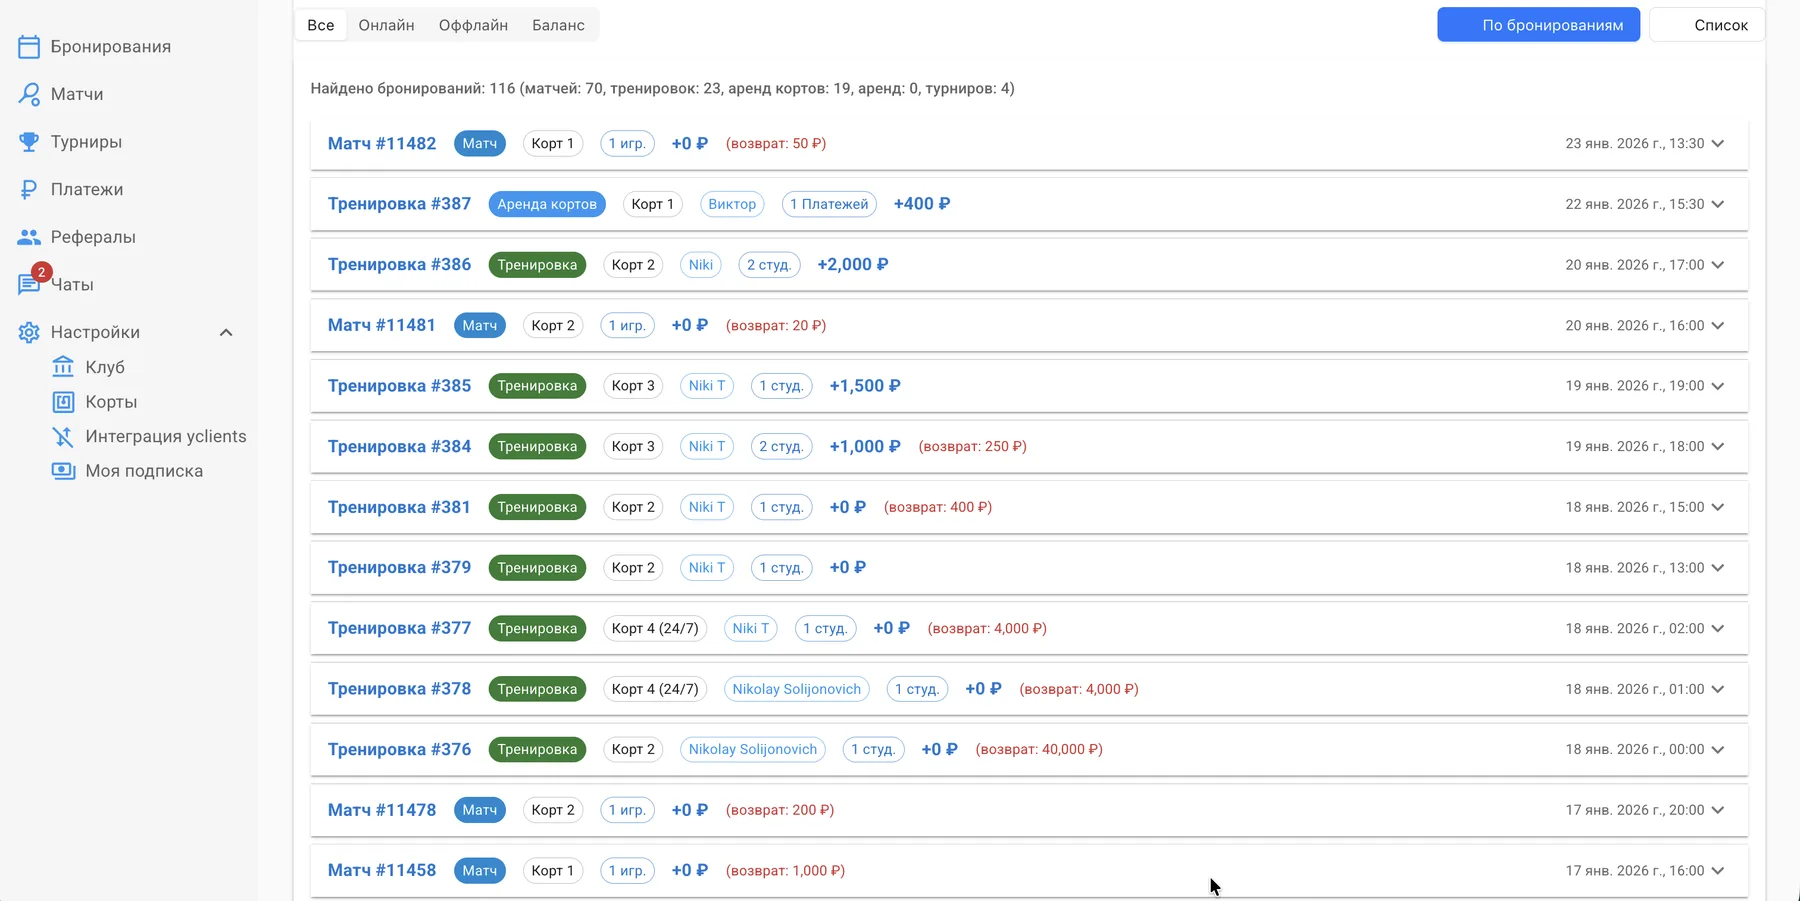Click the Корты court icon
This screenshot has width=1800, height=901.
point(63,402)
